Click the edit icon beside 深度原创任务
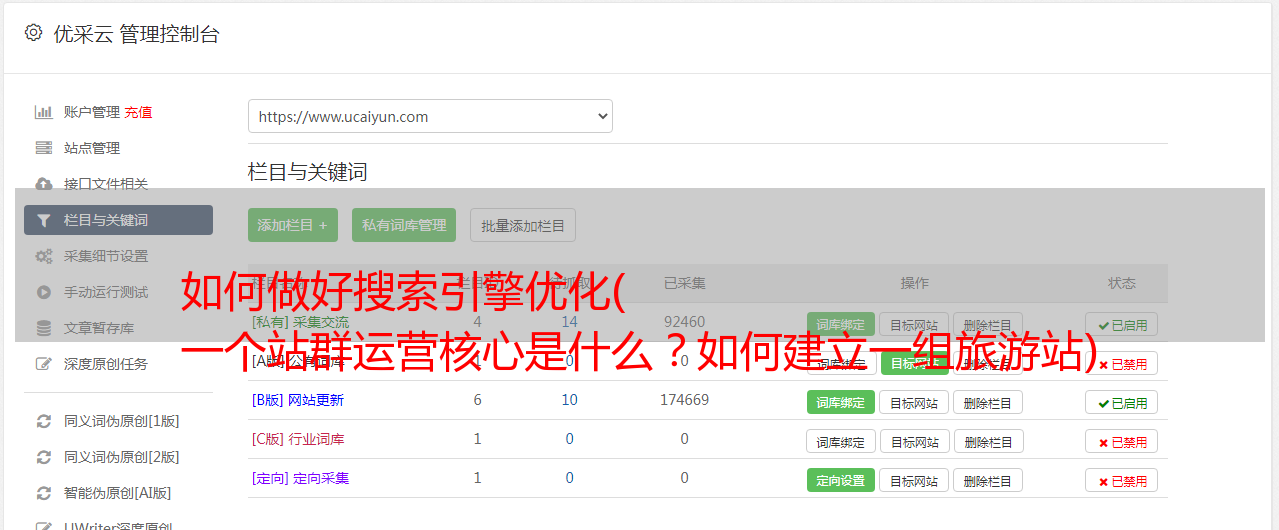This screenshot has height=530, width=1279. coord(44,364)
